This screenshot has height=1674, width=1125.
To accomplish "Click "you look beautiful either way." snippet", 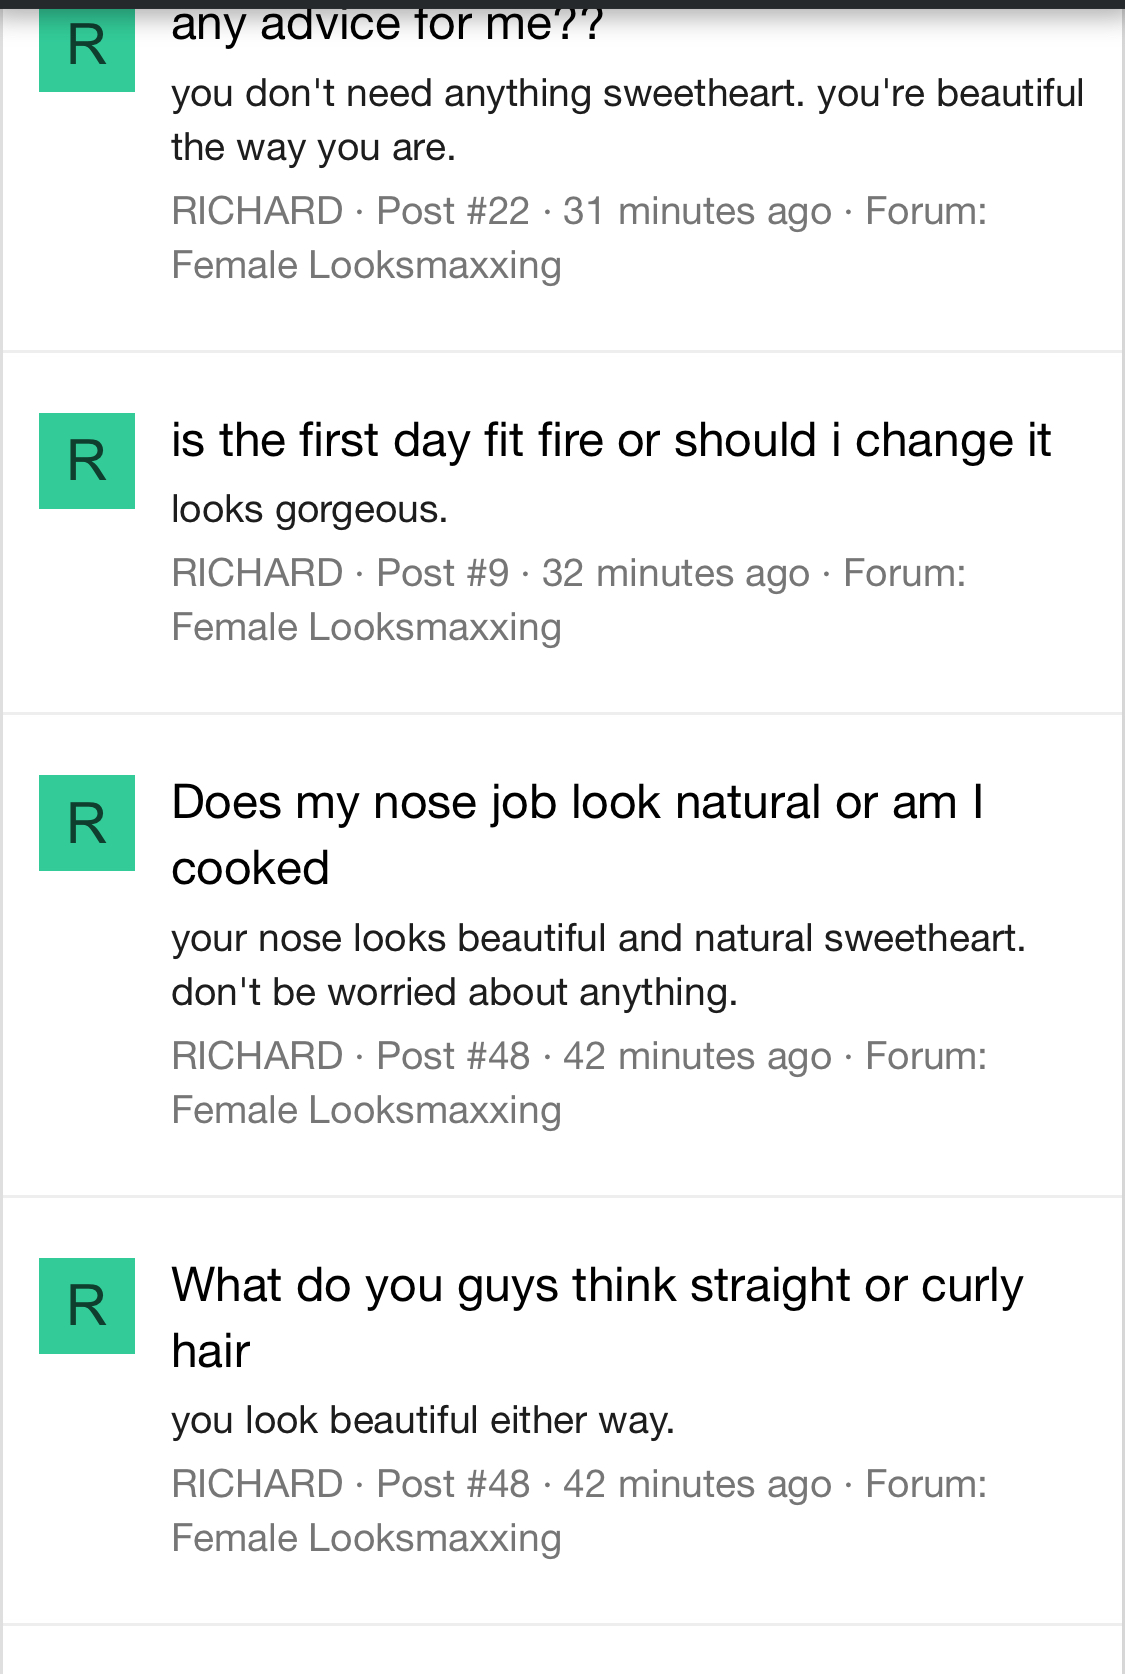I will tap(423, 1421).
